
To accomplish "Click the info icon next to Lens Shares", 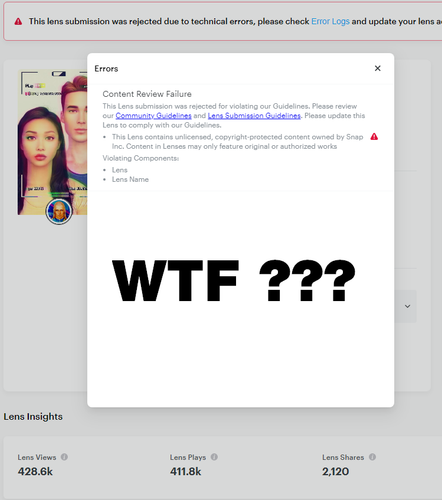I will 372,457.
